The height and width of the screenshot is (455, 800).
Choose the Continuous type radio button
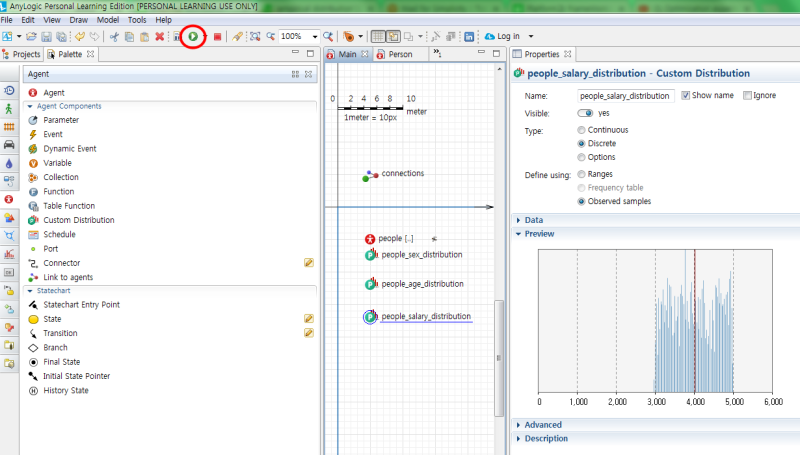581,130
